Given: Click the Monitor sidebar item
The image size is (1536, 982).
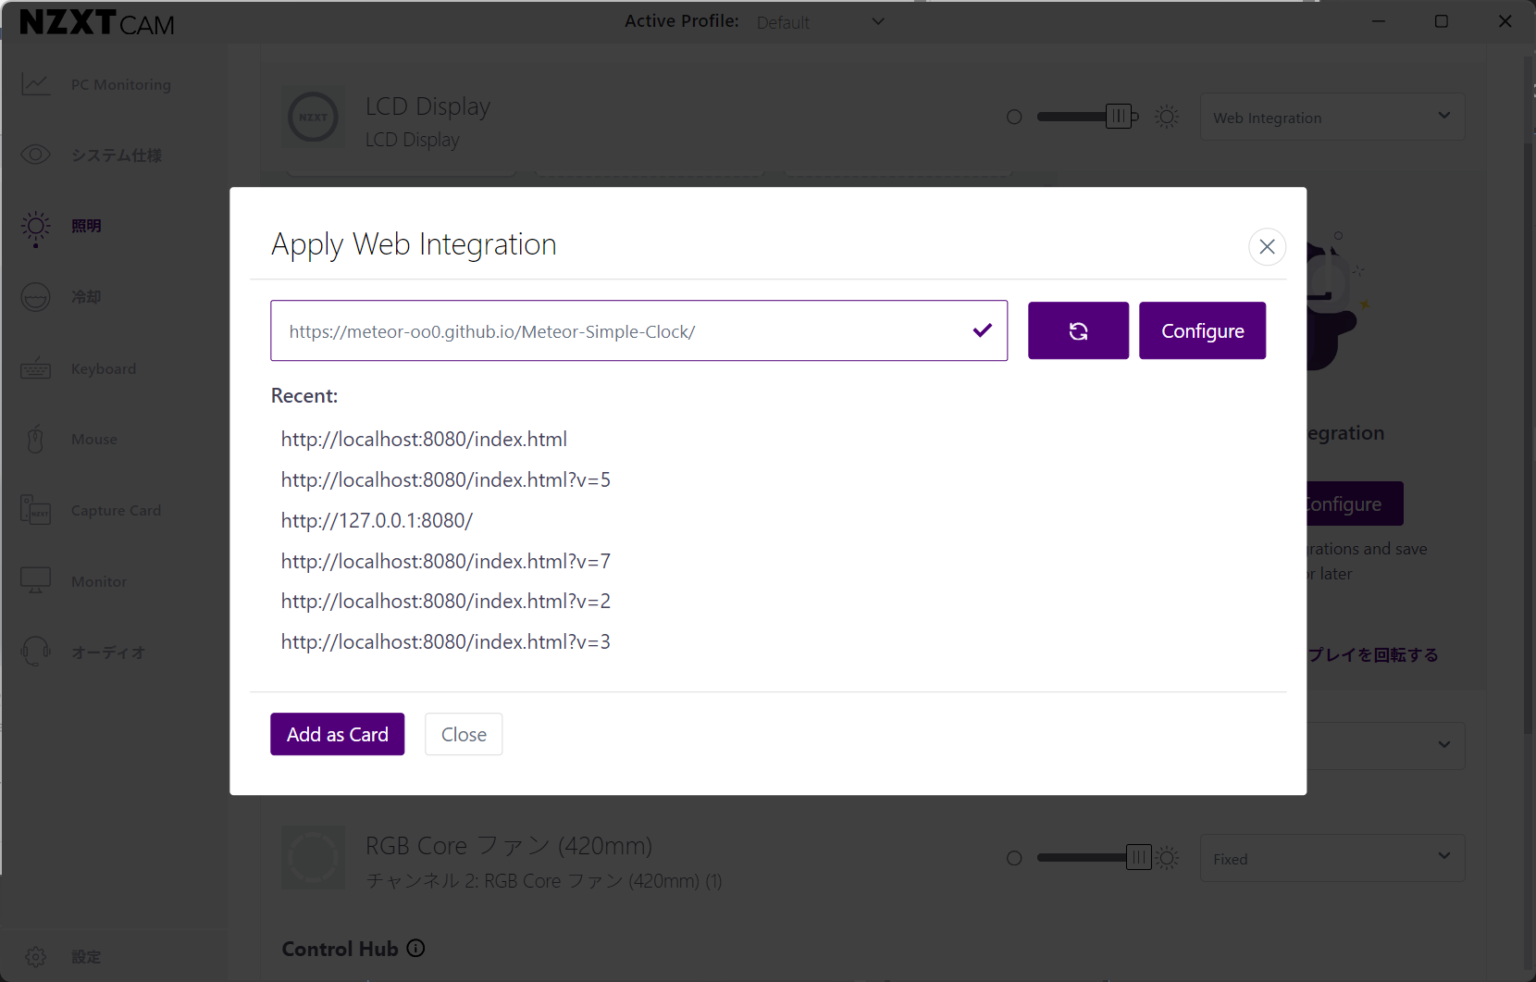Looking at the screenshot, I should [x=98, y=582].
